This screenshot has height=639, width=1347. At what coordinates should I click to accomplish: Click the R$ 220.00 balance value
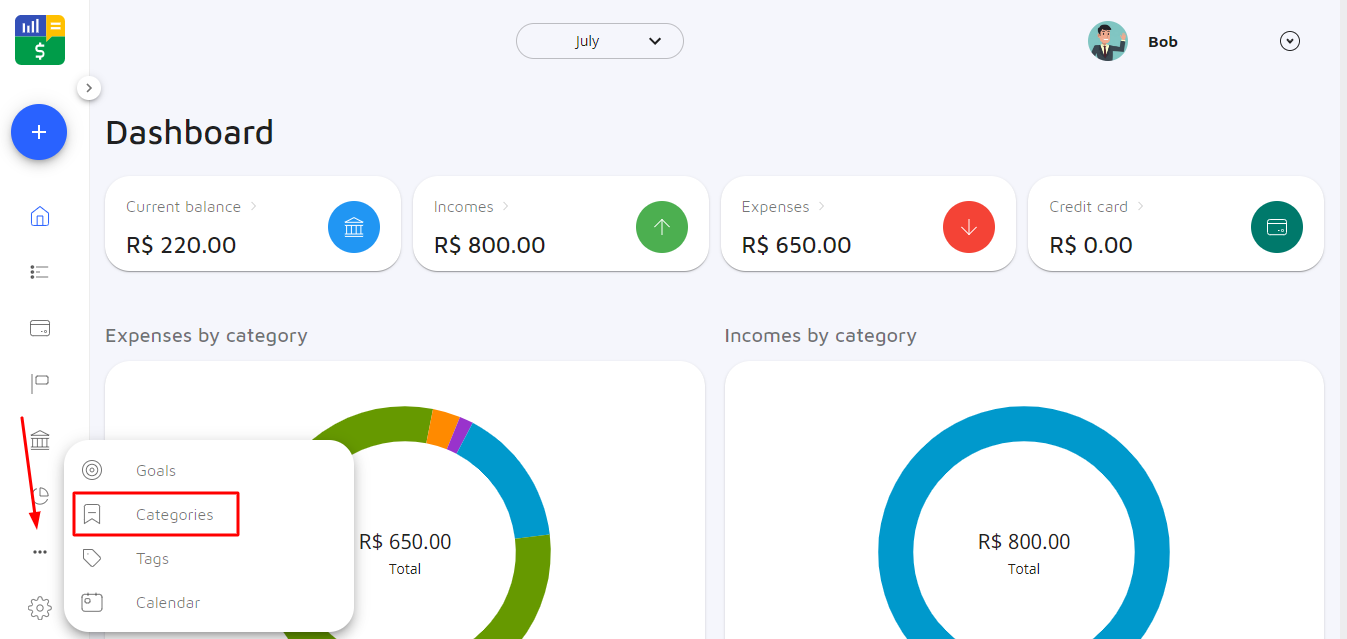[x=181, y=245]
